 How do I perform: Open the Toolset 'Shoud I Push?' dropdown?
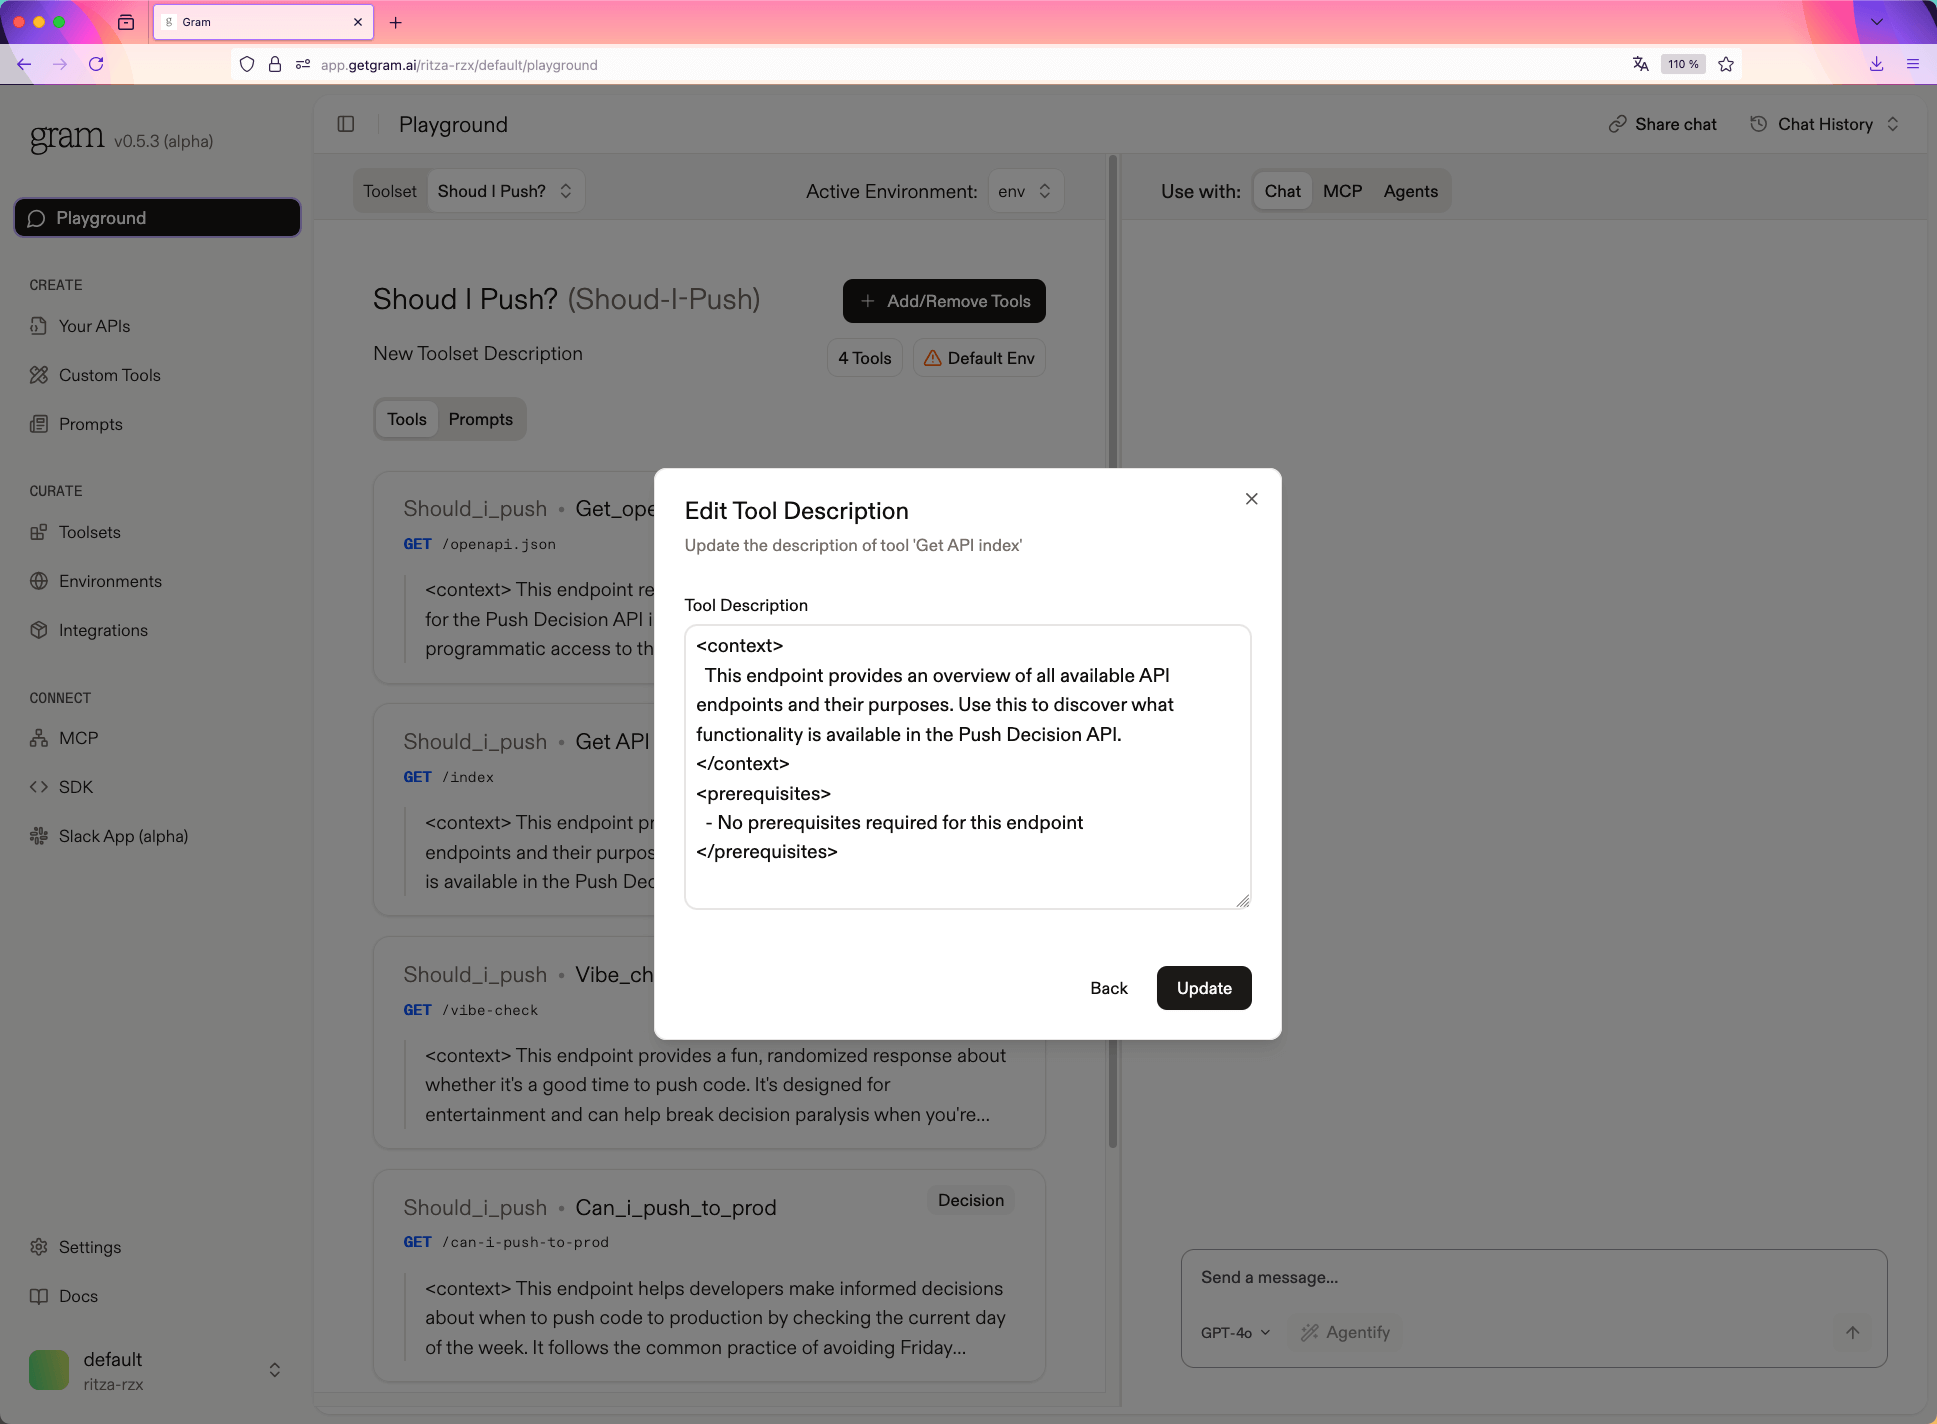click(504, 191)
